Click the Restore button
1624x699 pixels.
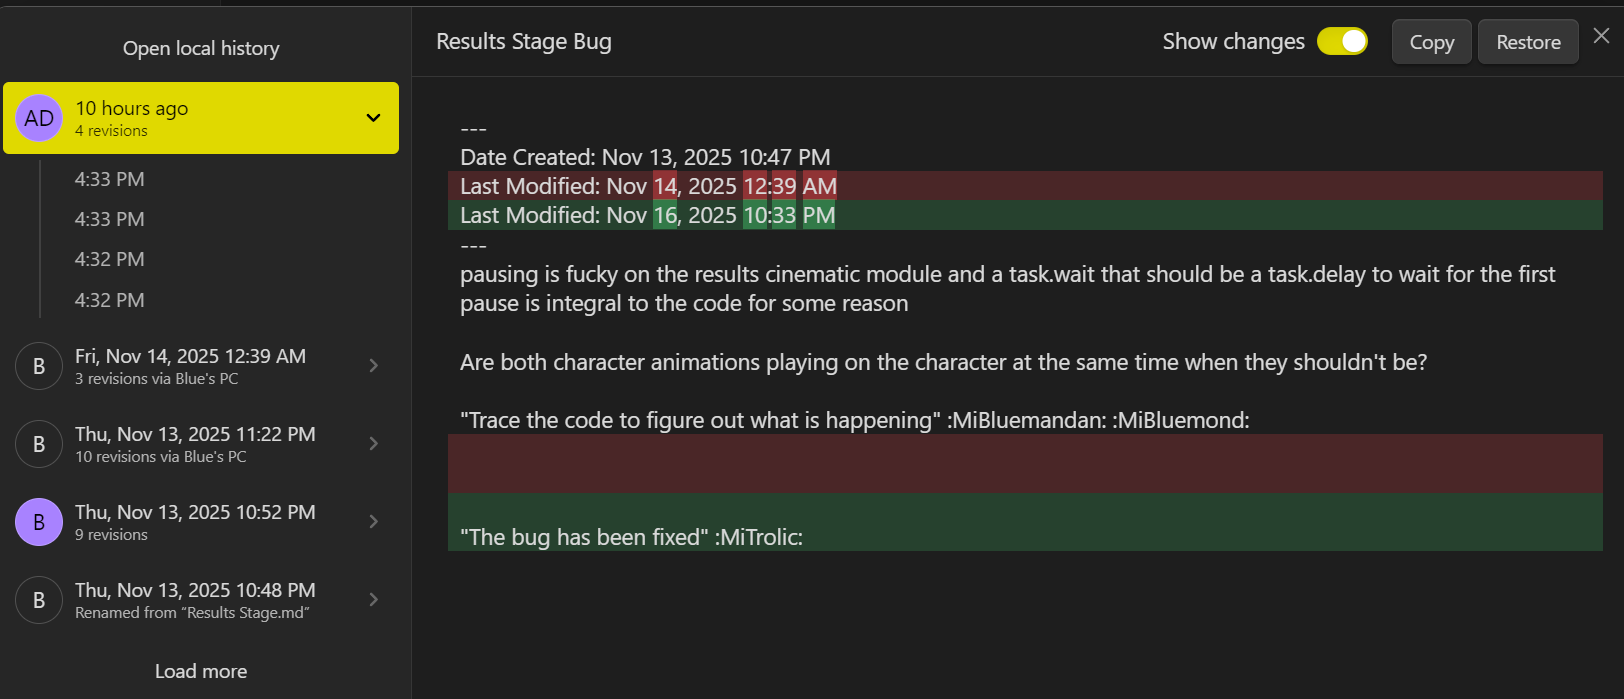click(1528, 42)
